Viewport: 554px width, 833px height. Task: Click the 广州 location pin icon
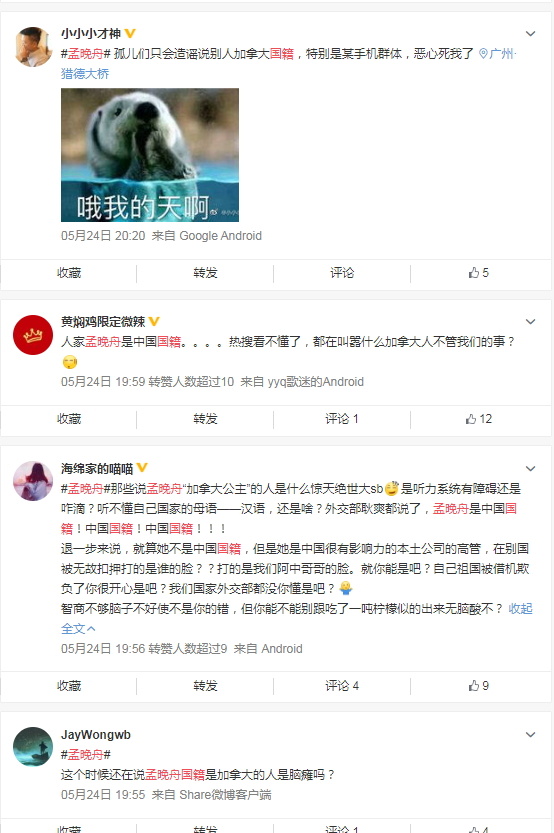coord(483,54)
